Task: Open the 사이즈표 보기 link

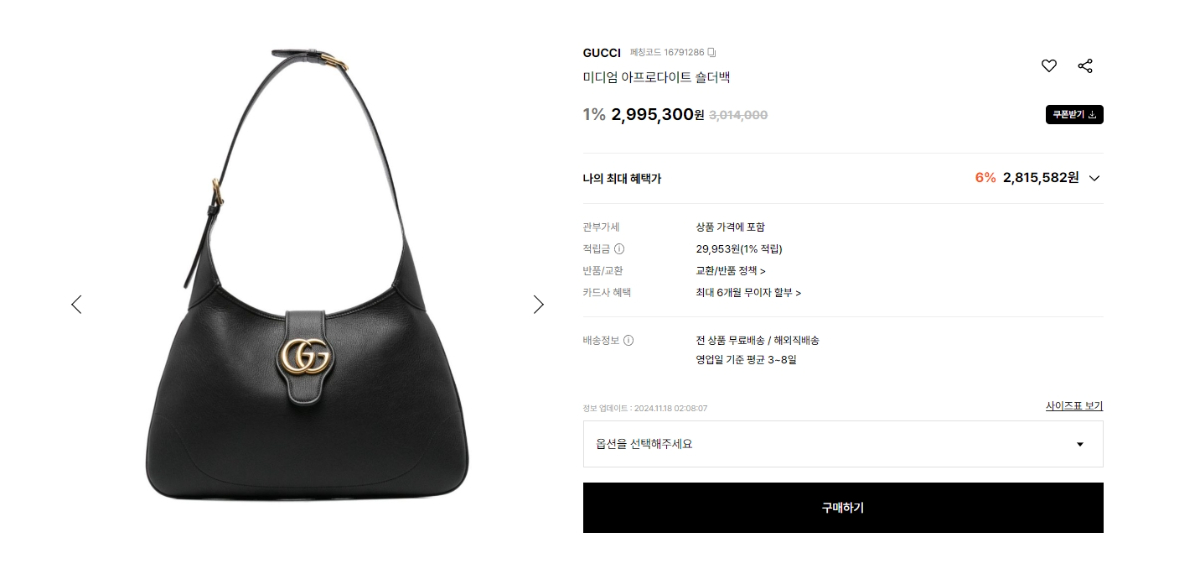Action: (x=1074, y=406)
